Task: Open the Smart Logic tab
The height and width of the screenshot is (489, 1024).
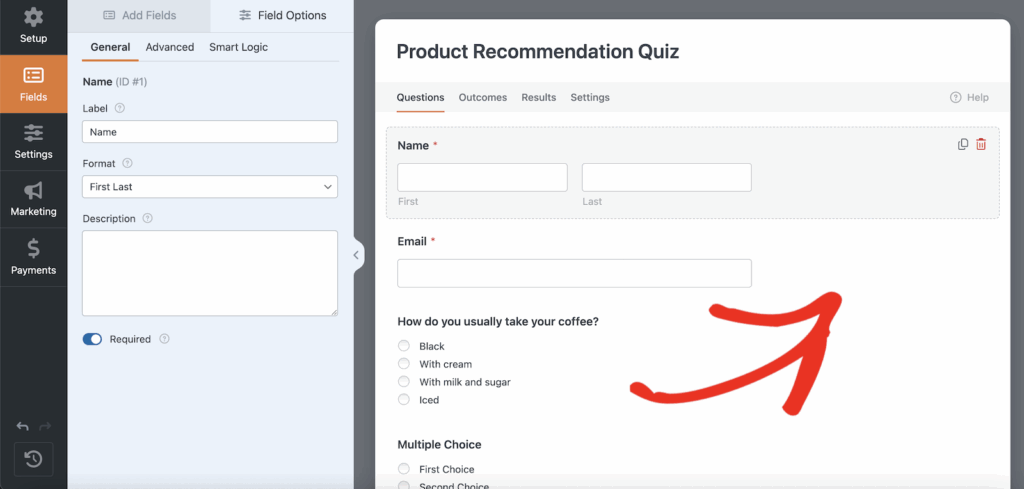Action: pyautogui.click(x=238, y=47)
